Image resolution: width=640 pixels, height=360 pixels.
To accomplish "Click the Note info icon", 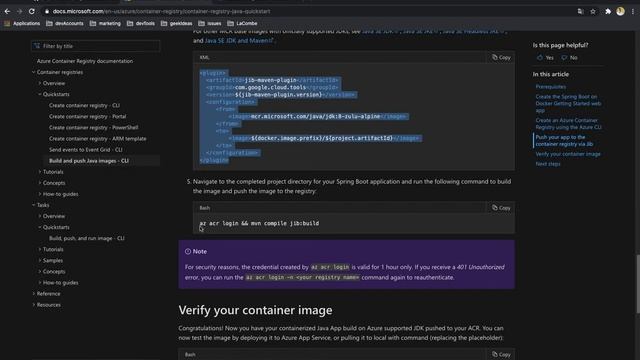I will (188, 251).
